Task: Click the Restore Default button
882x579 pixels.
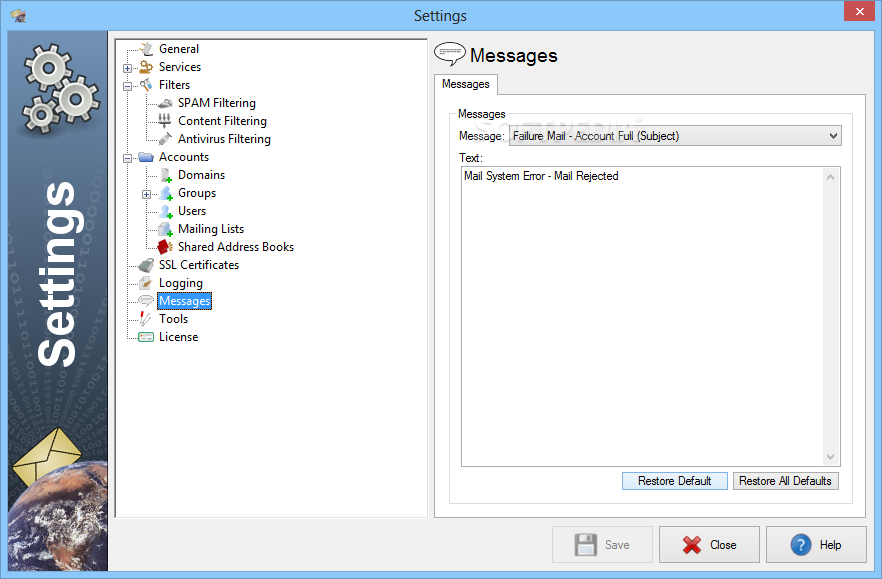Action: 674,481
